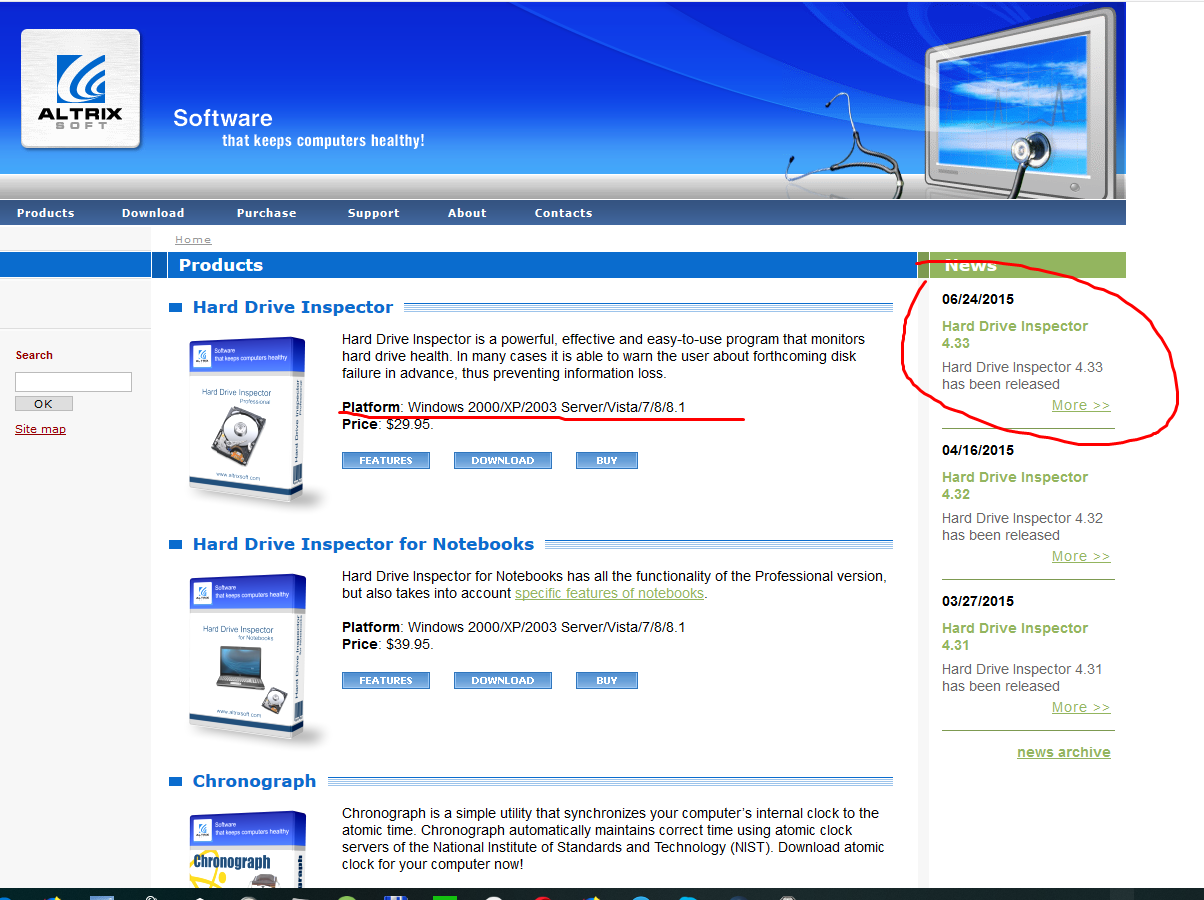This screenshot has height=900, width=1204.
Task: Open Hard Drive Inspector for Notebooks heading
Action: click(x=363, y=544)
